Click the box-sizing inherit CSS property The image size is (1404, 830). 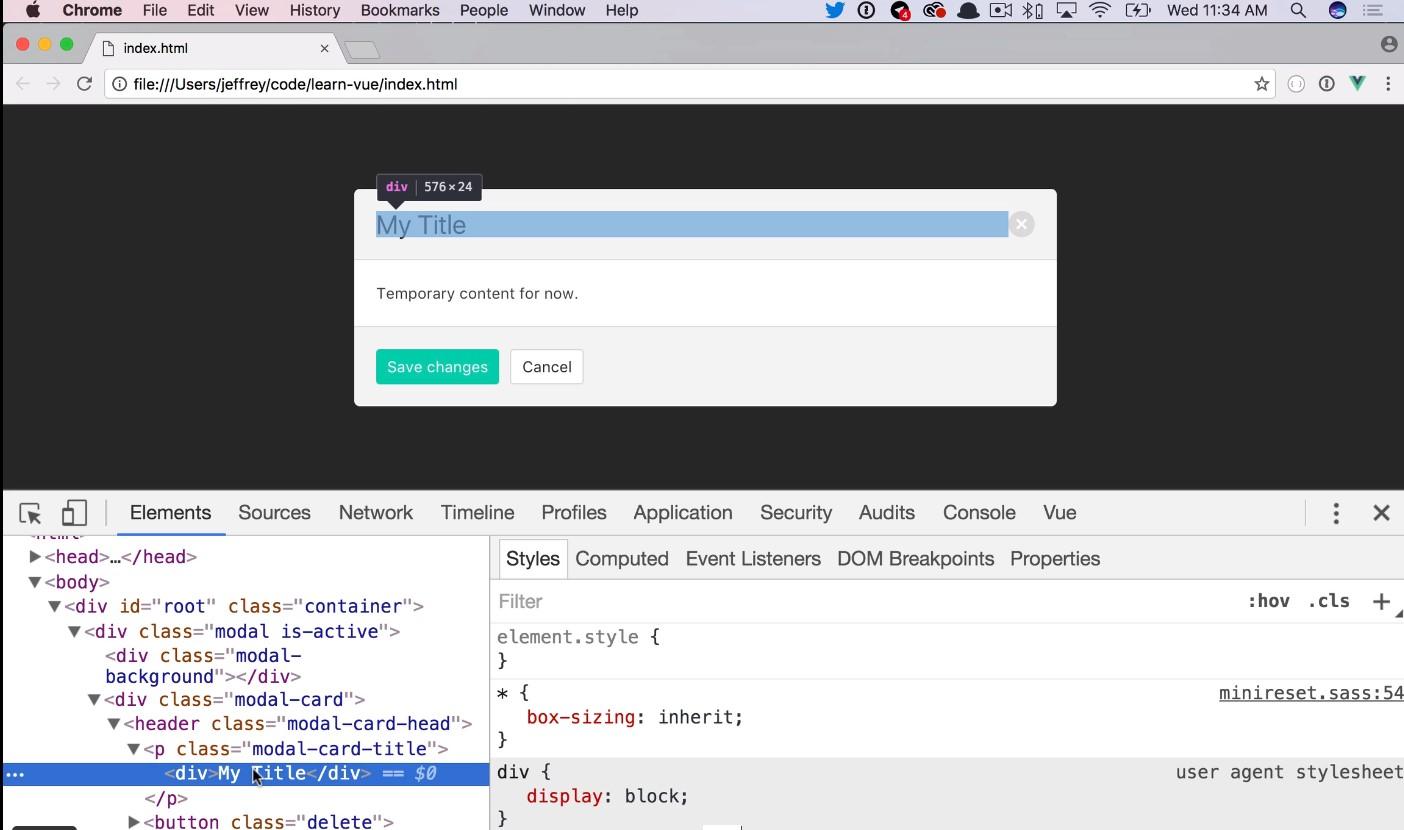point(635,718)
